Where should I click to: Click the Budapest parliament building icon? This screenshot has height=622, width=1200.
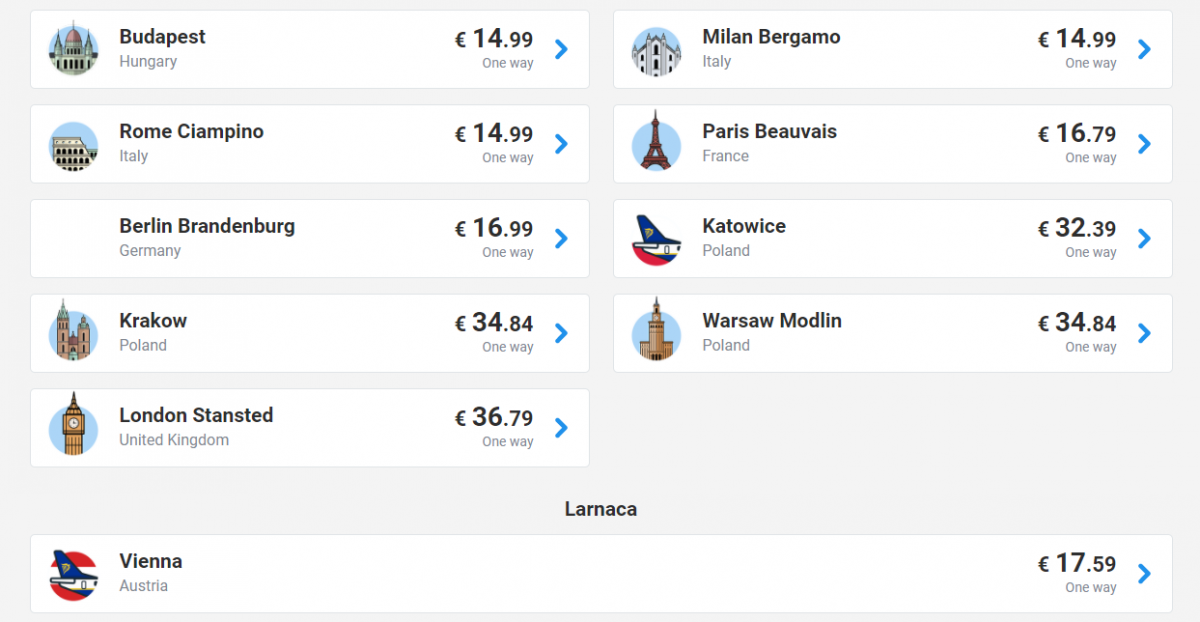tap(74, 49)
